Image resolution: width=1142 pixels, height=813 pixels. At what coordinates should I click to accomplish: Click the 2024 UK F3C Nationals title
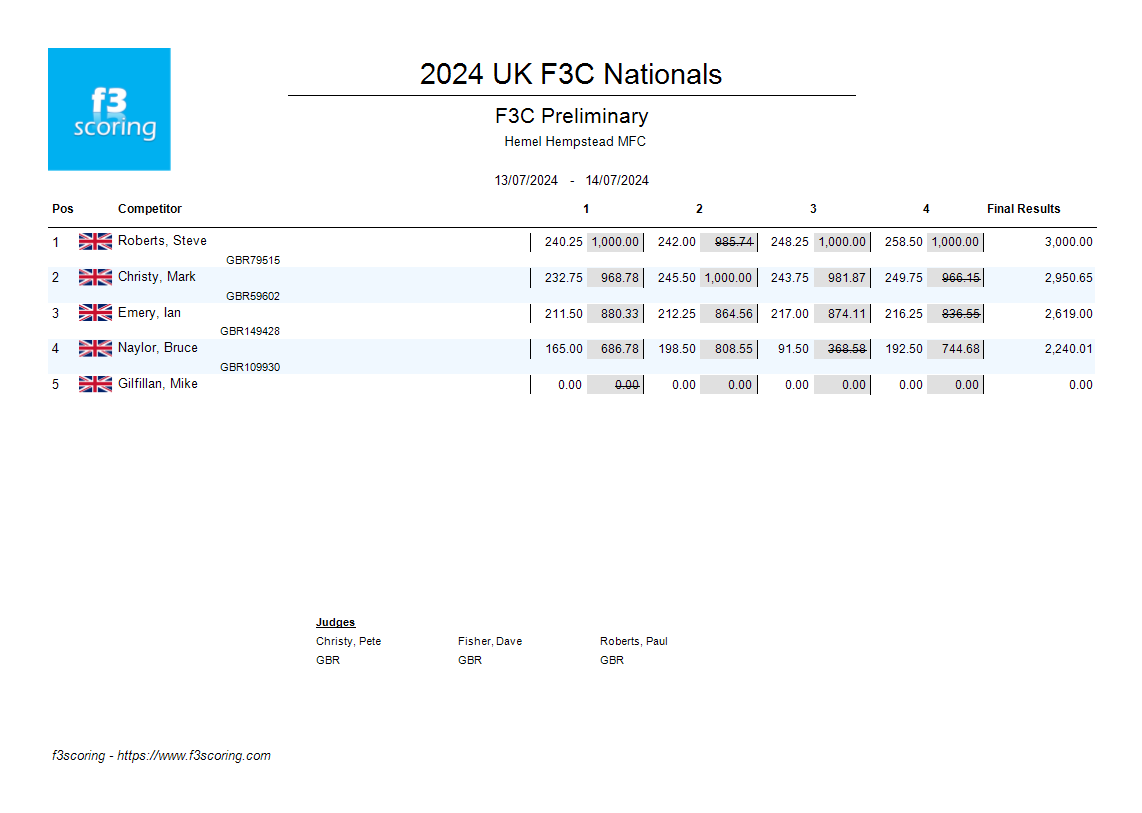tap(571, 74)
